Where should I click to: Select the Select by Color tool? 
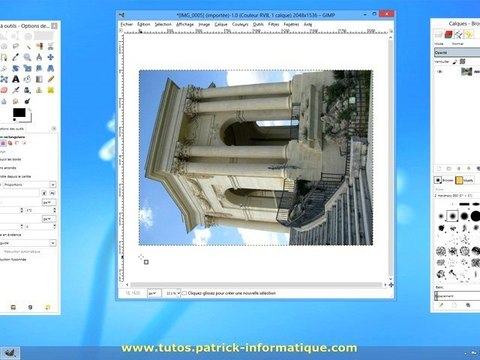coord(39,46)
